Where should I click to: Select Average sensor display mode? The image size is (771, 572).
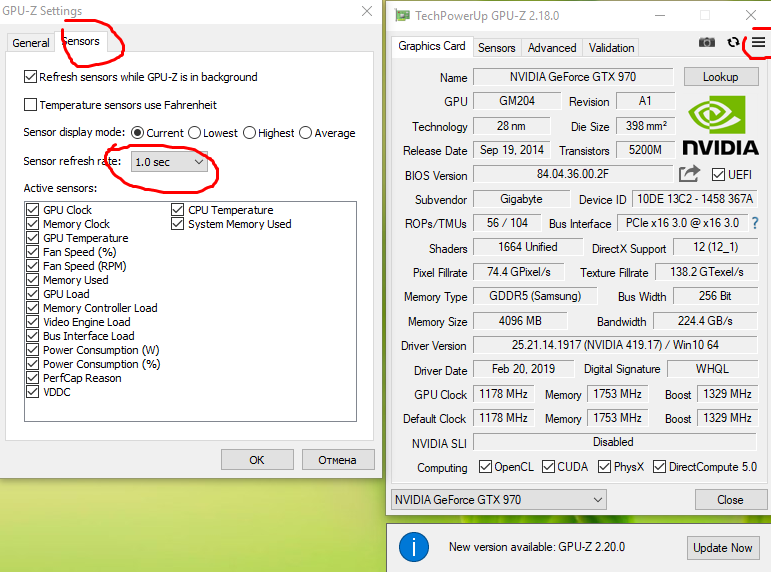coord(305,133)
